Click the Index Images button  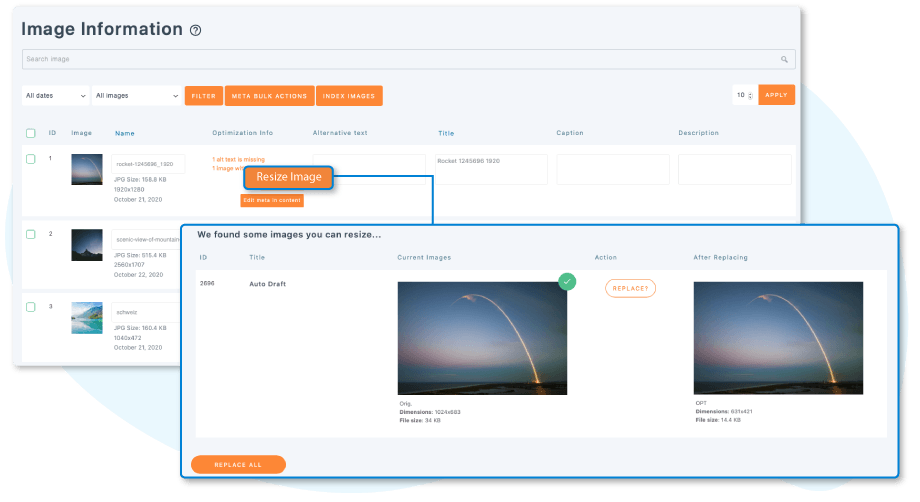click(x=349, y=96)
